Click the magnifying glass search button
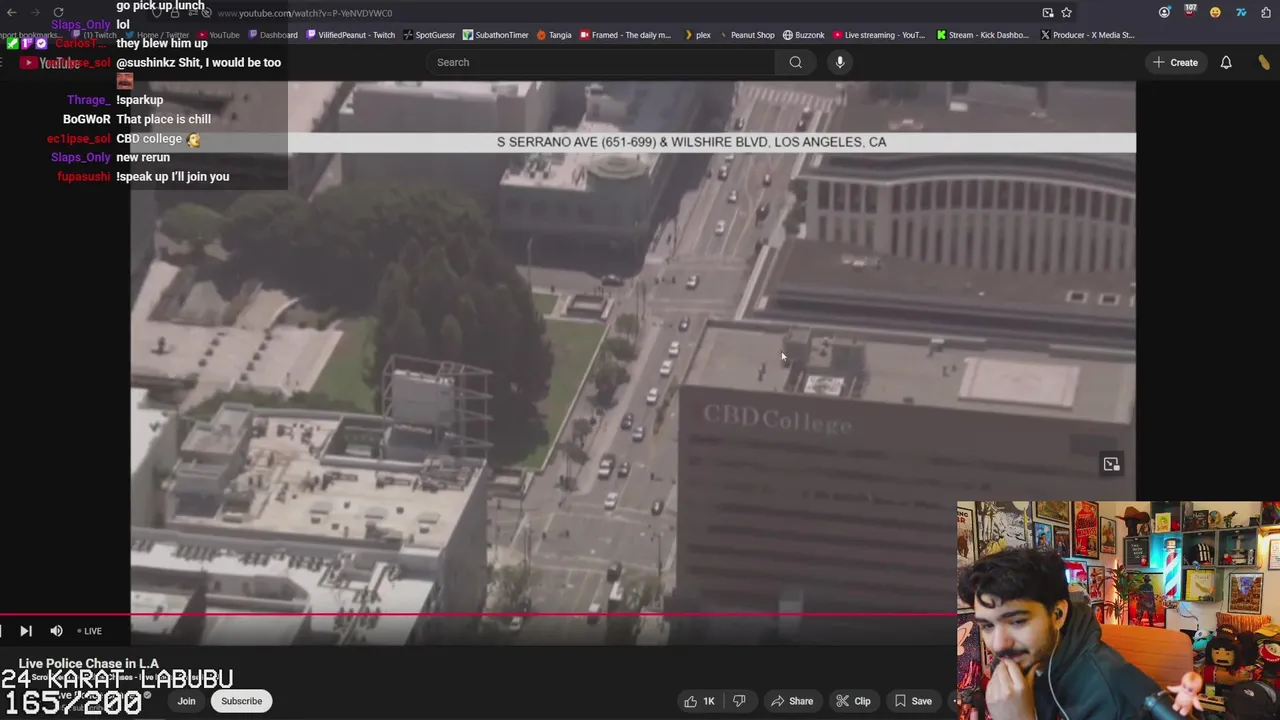 795,62
